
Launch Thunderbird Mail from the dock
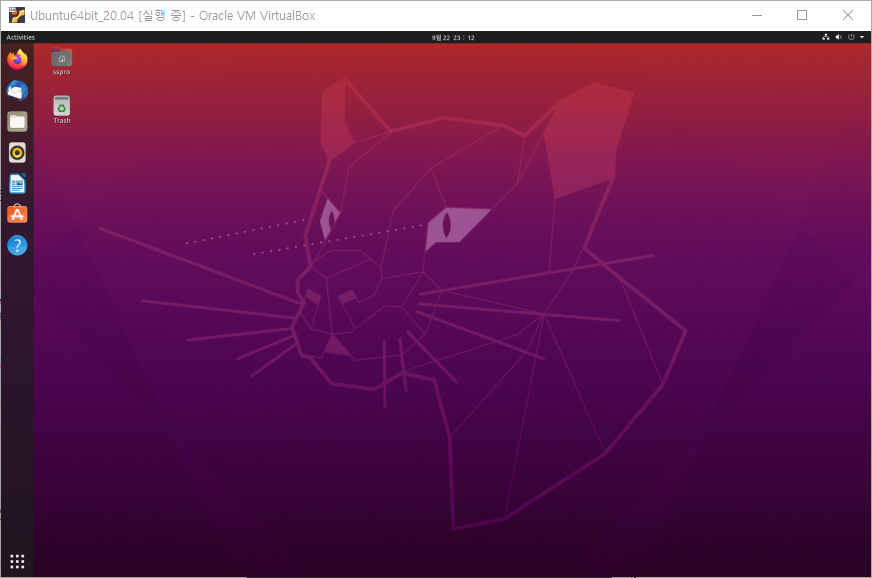coord(17,90)
